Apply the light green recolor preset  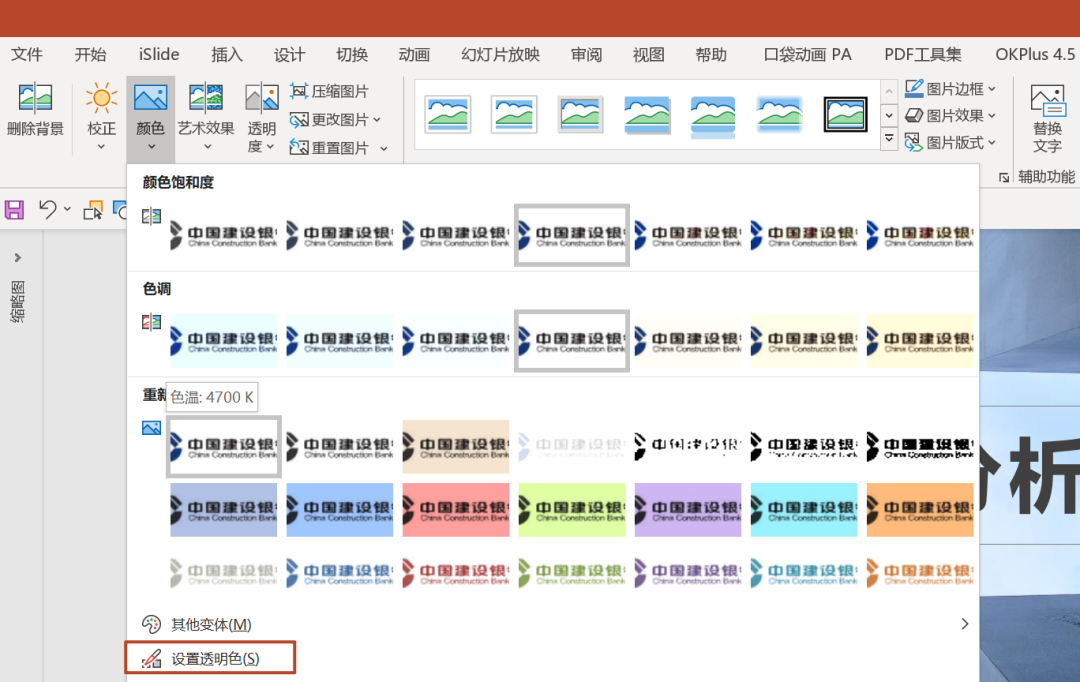click(572, 572)
